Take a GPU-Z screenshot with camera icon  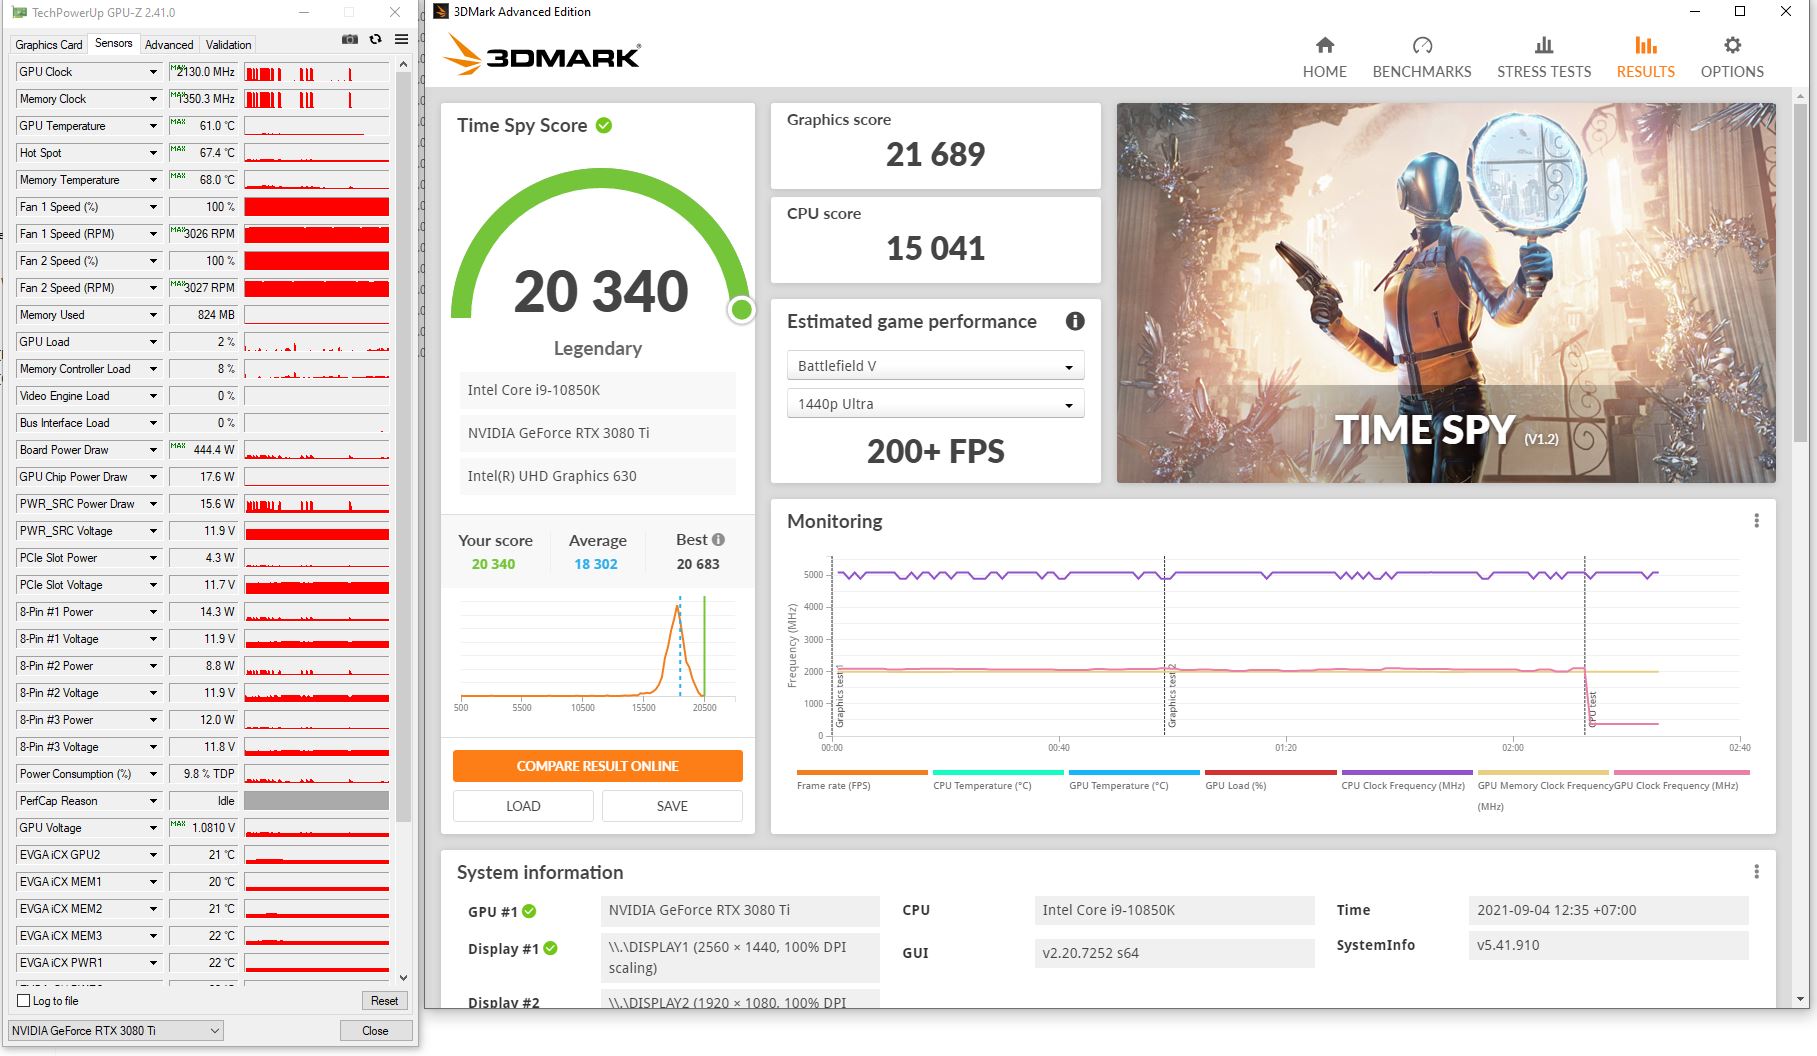(350, 40)
